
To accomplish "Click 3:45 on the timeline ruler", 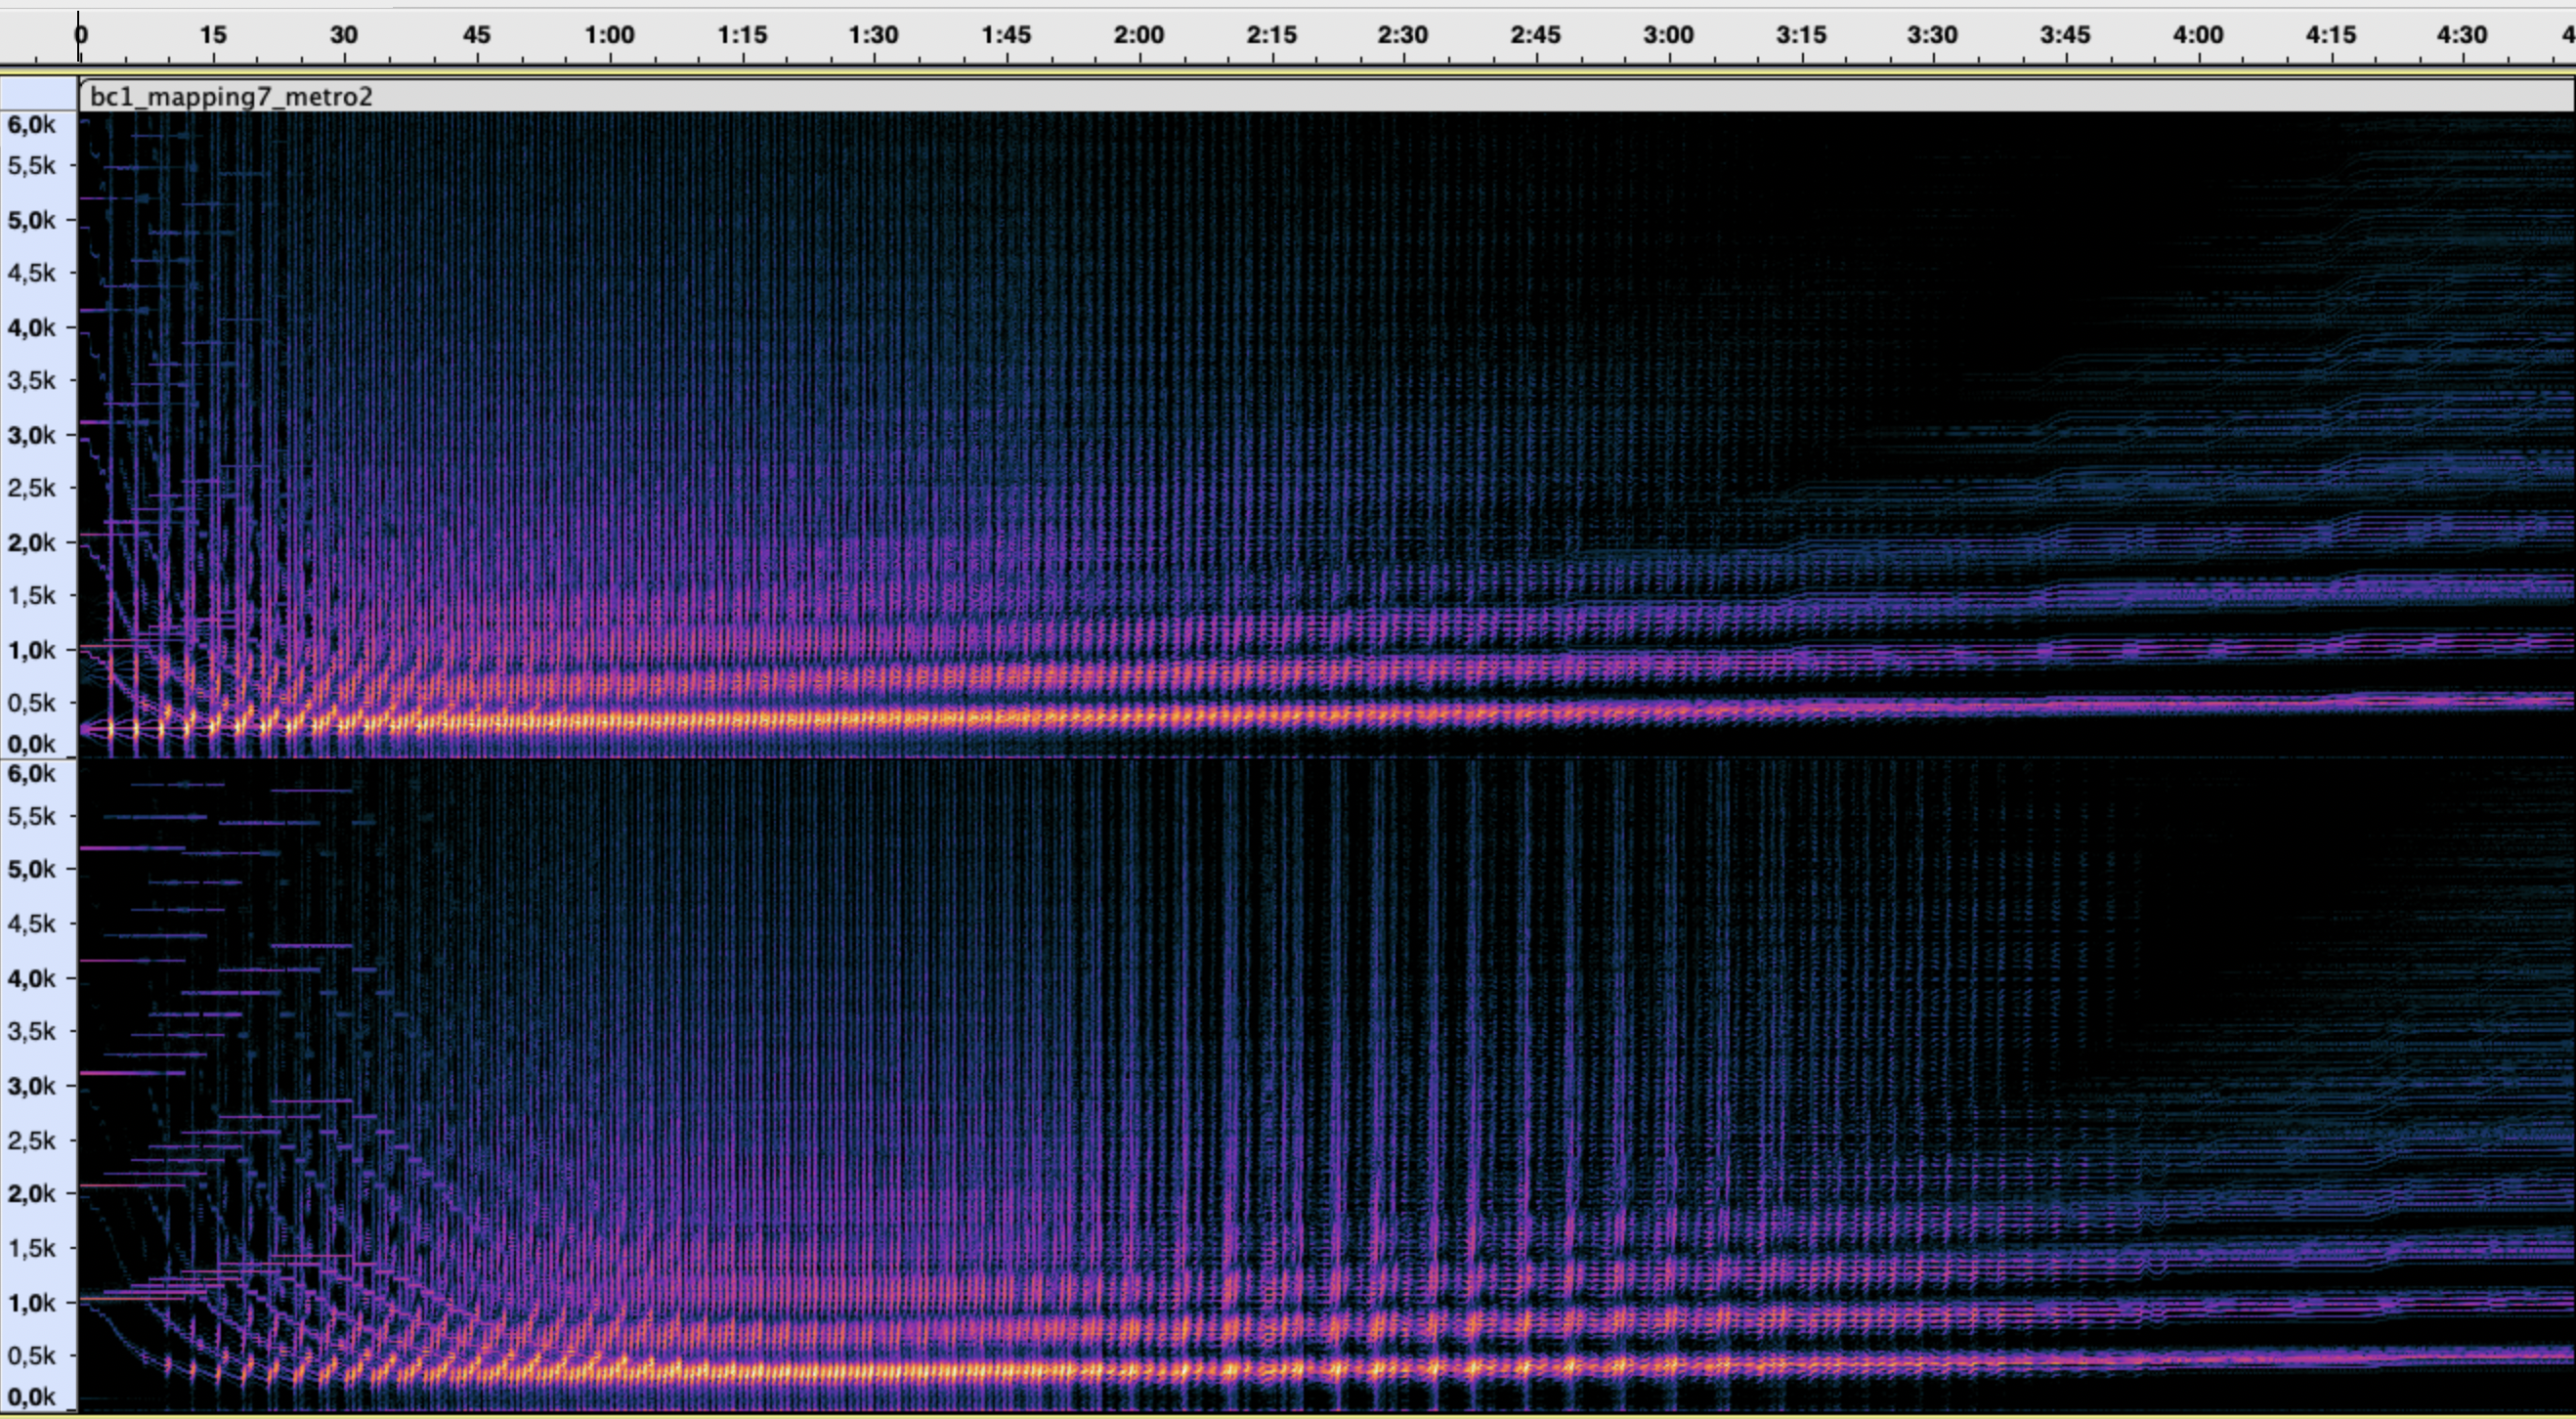I will pyautogui.click(x=2065, y=35).
